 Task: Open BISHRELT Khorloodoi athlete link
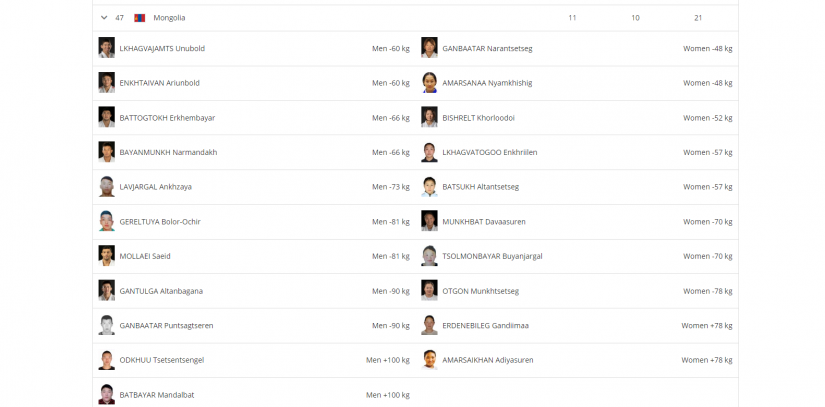coord(479,118)
